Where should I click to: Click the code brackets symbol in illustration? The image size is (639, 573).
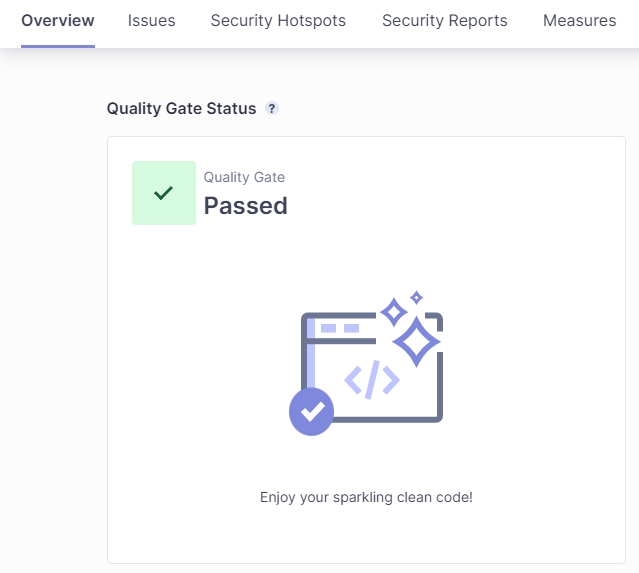pos(372,380)
